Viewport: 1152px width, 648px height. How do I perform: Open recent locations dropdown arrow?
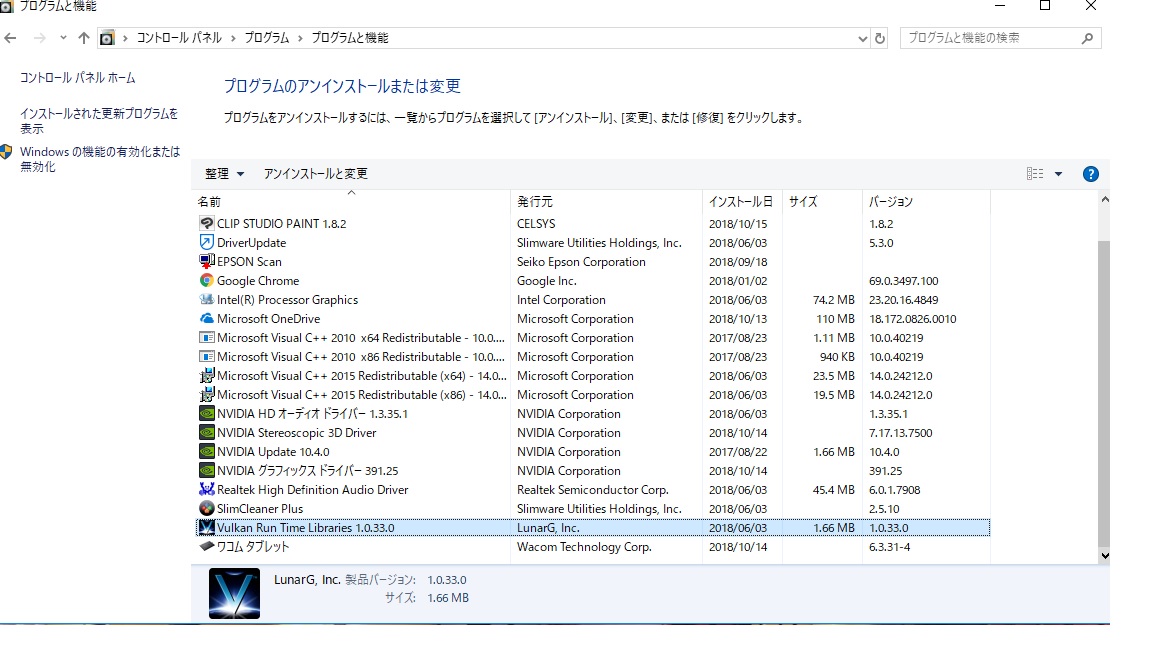(x=63, y=37)
